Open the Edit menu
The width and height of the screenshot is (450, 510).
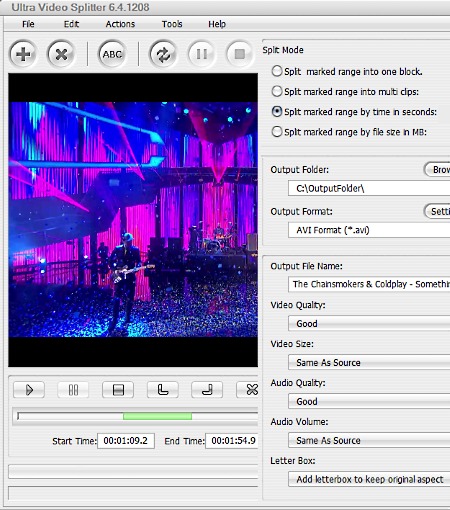click(71, 24)
